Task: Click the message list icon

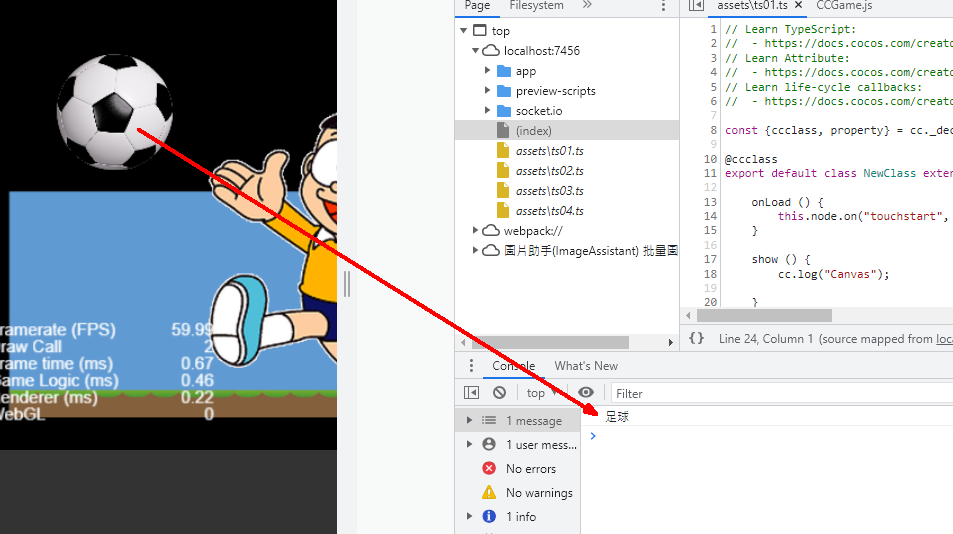Action: [x=489, y=420]
